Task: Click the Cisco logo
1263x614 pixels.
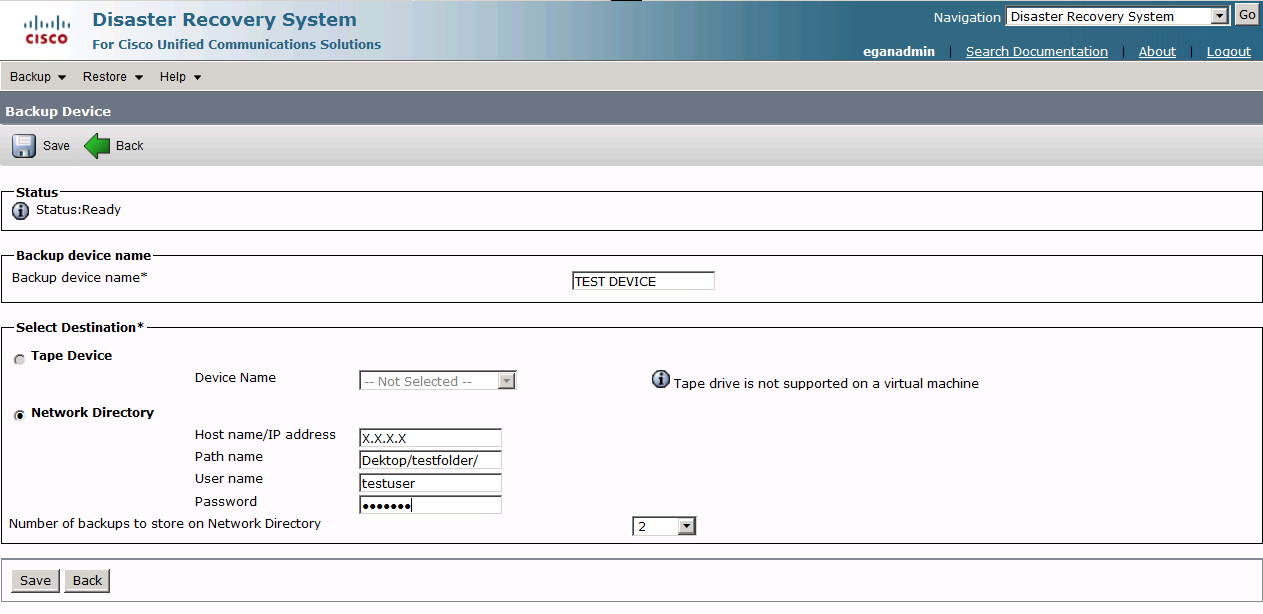Action: coord(46,30)
